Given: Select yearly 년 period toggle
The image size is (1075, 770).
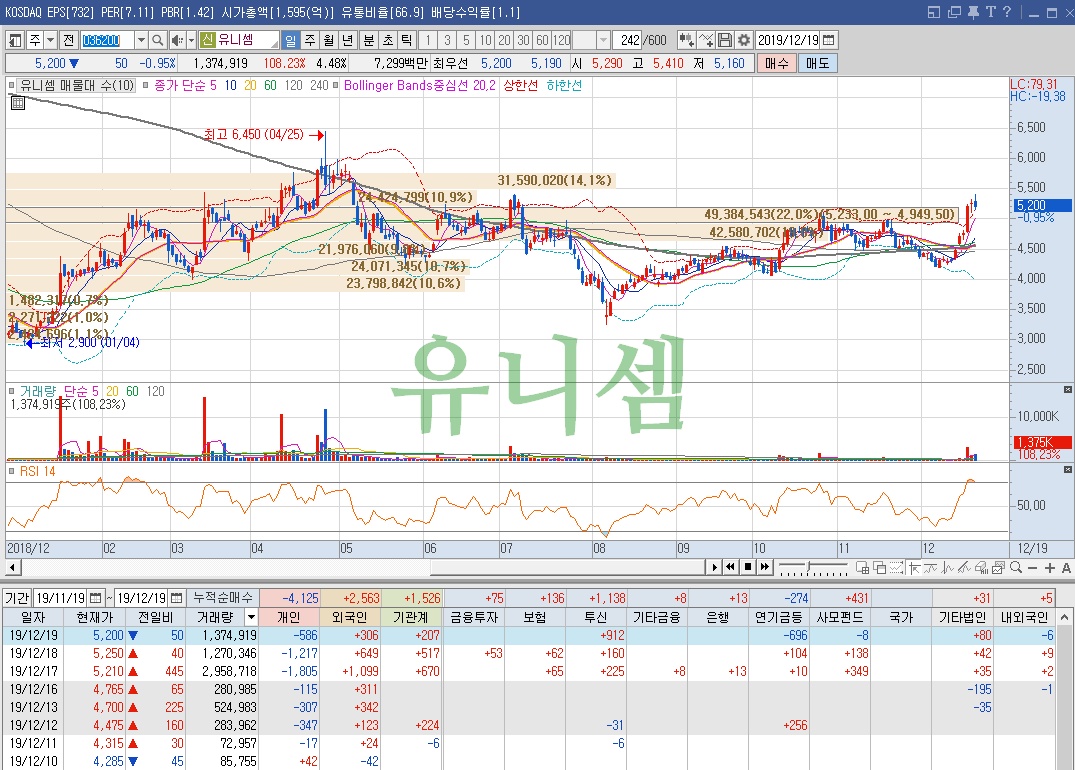Looking at the screenshot, I should click(x=348, y=40).
